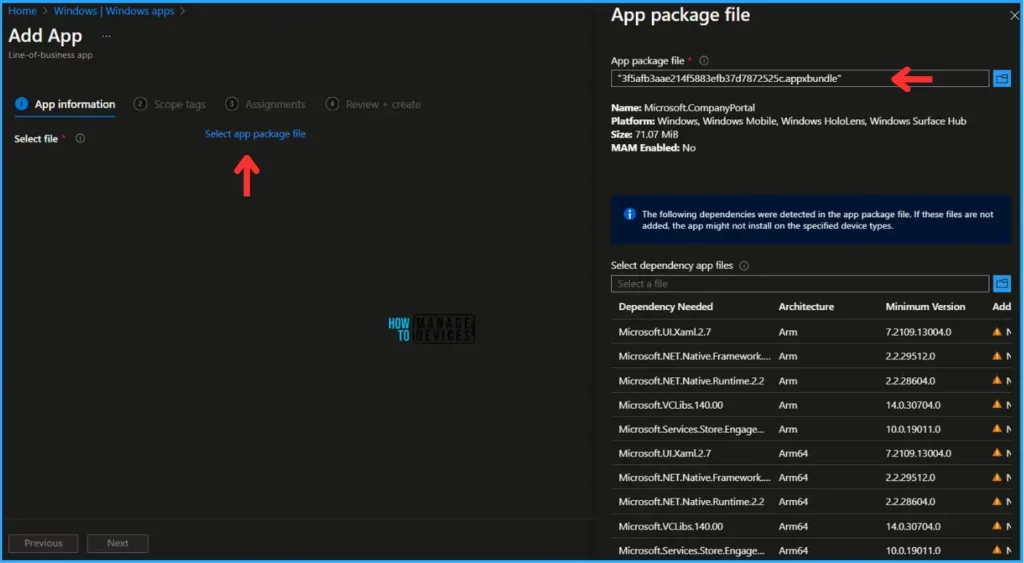The width and height of the screenshot is (1024, 563).
Task: Click the Next button
Action: 118,543
